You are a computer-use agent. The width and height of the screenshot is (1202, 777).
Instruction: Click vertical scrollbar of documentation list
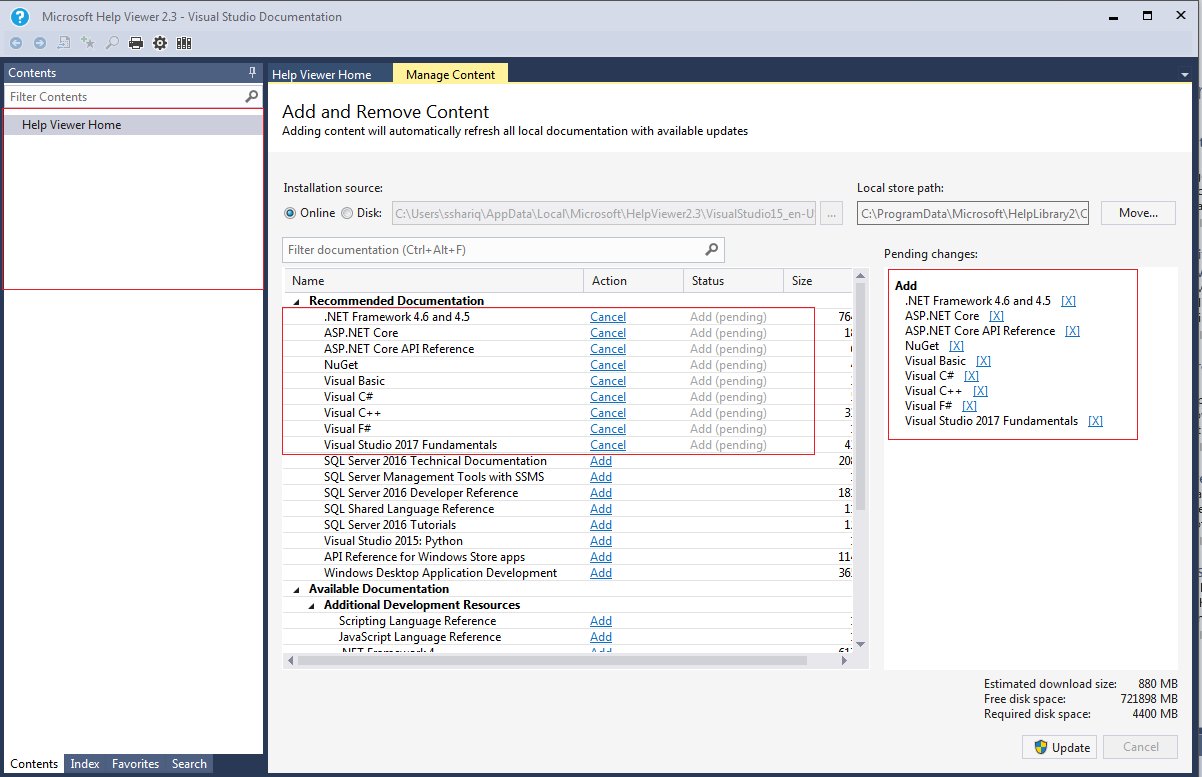pos(861,396)
